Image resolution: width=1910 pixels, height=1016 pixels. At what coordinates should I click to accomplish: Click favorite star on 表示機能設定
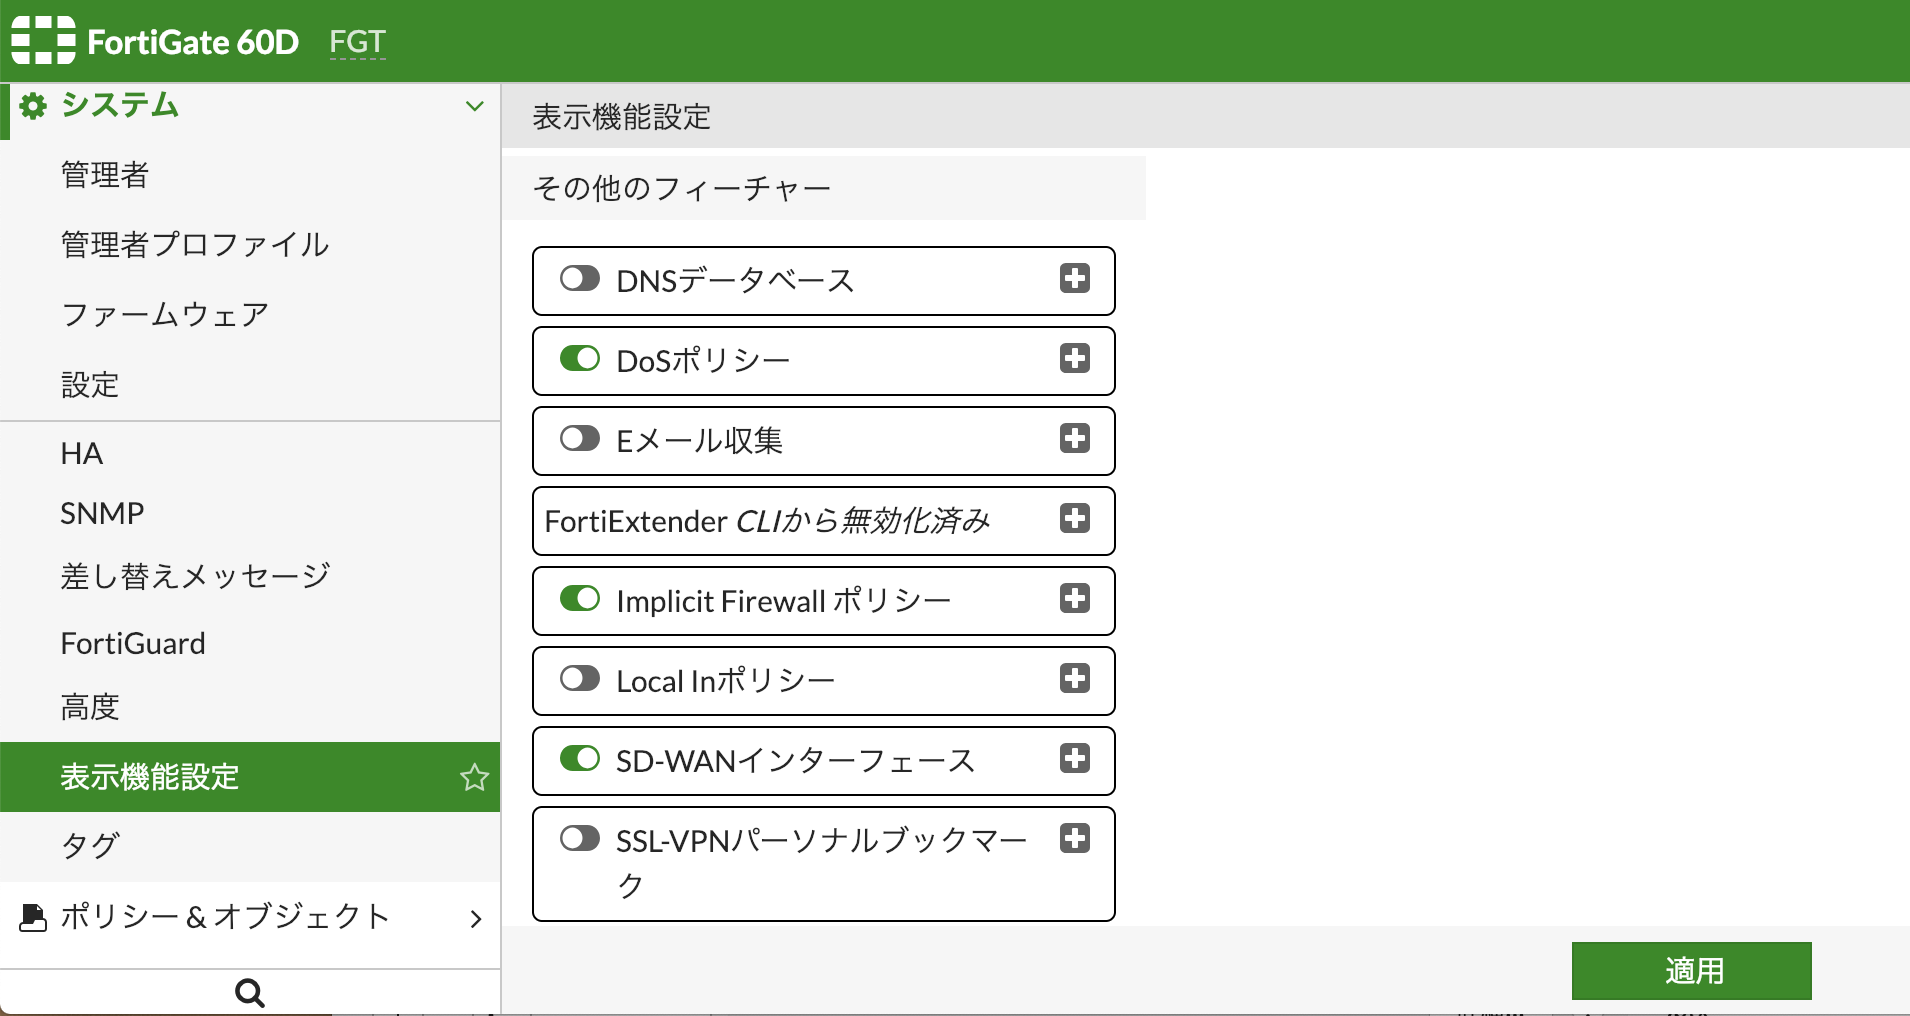(x=474, y=777)
